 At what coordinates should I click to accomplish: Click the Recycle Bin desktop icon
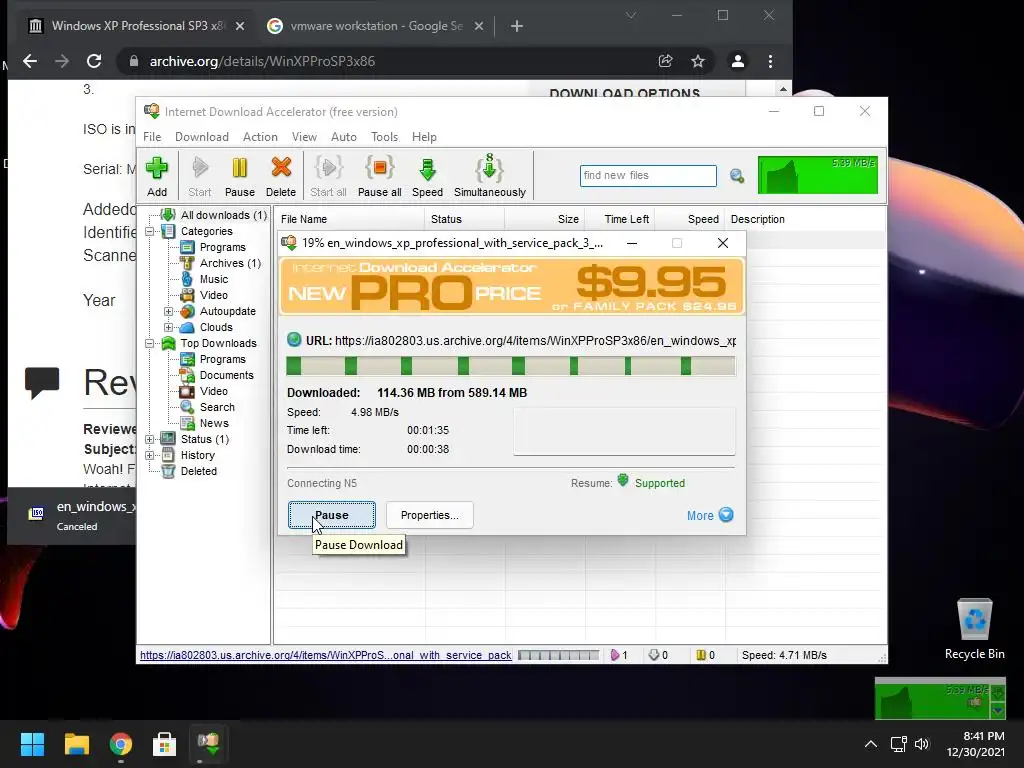click(974, 630)
